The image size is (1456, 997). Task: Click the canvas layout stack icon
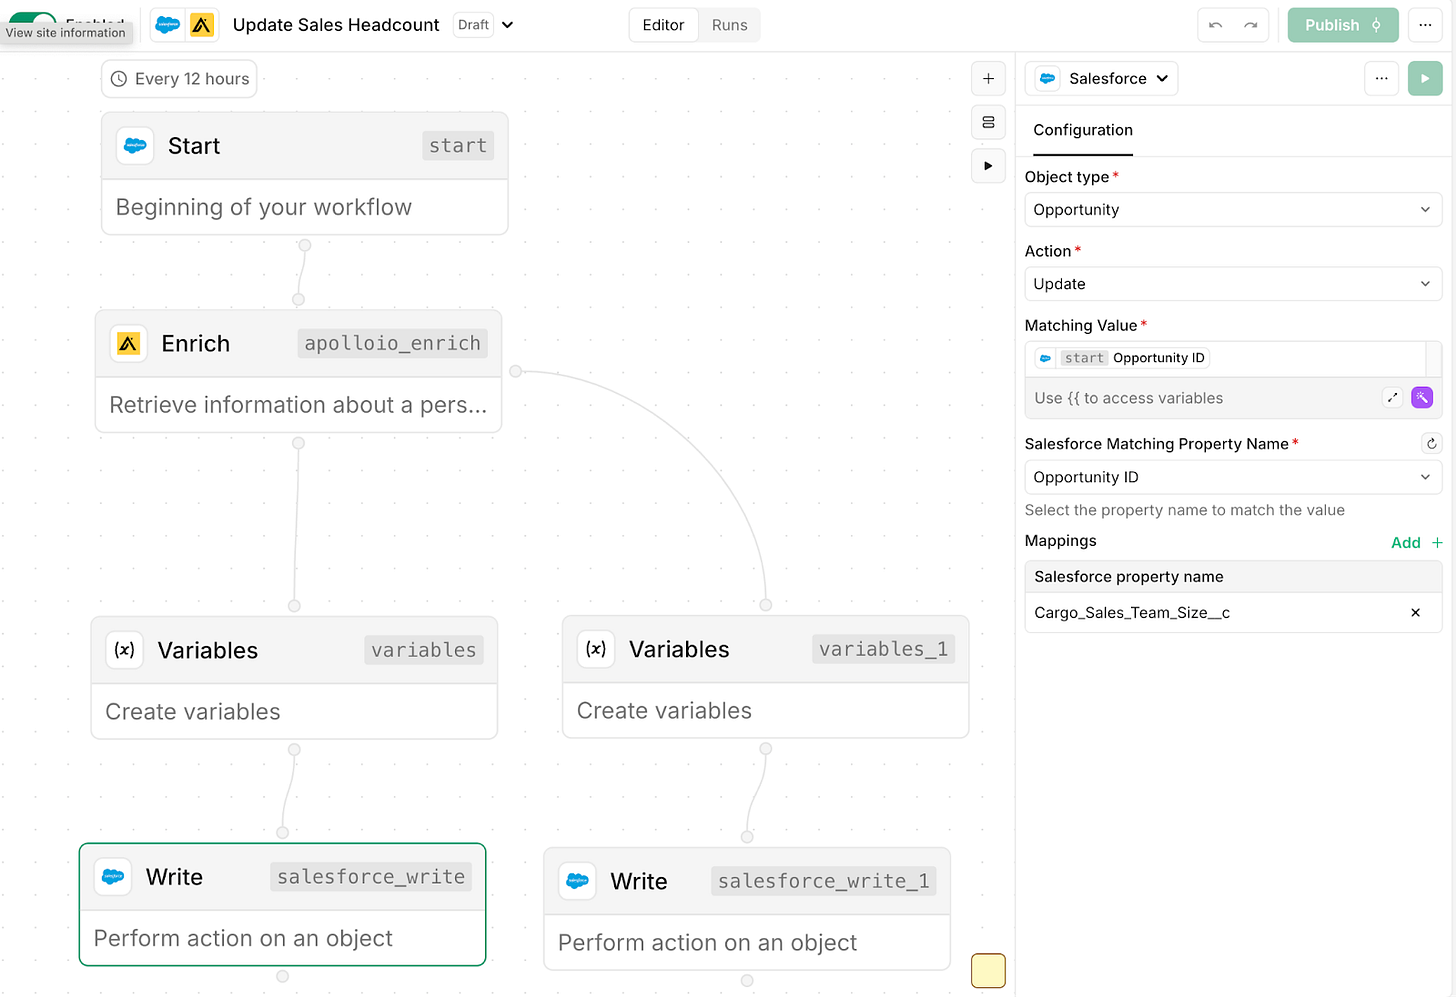point(988,122)
